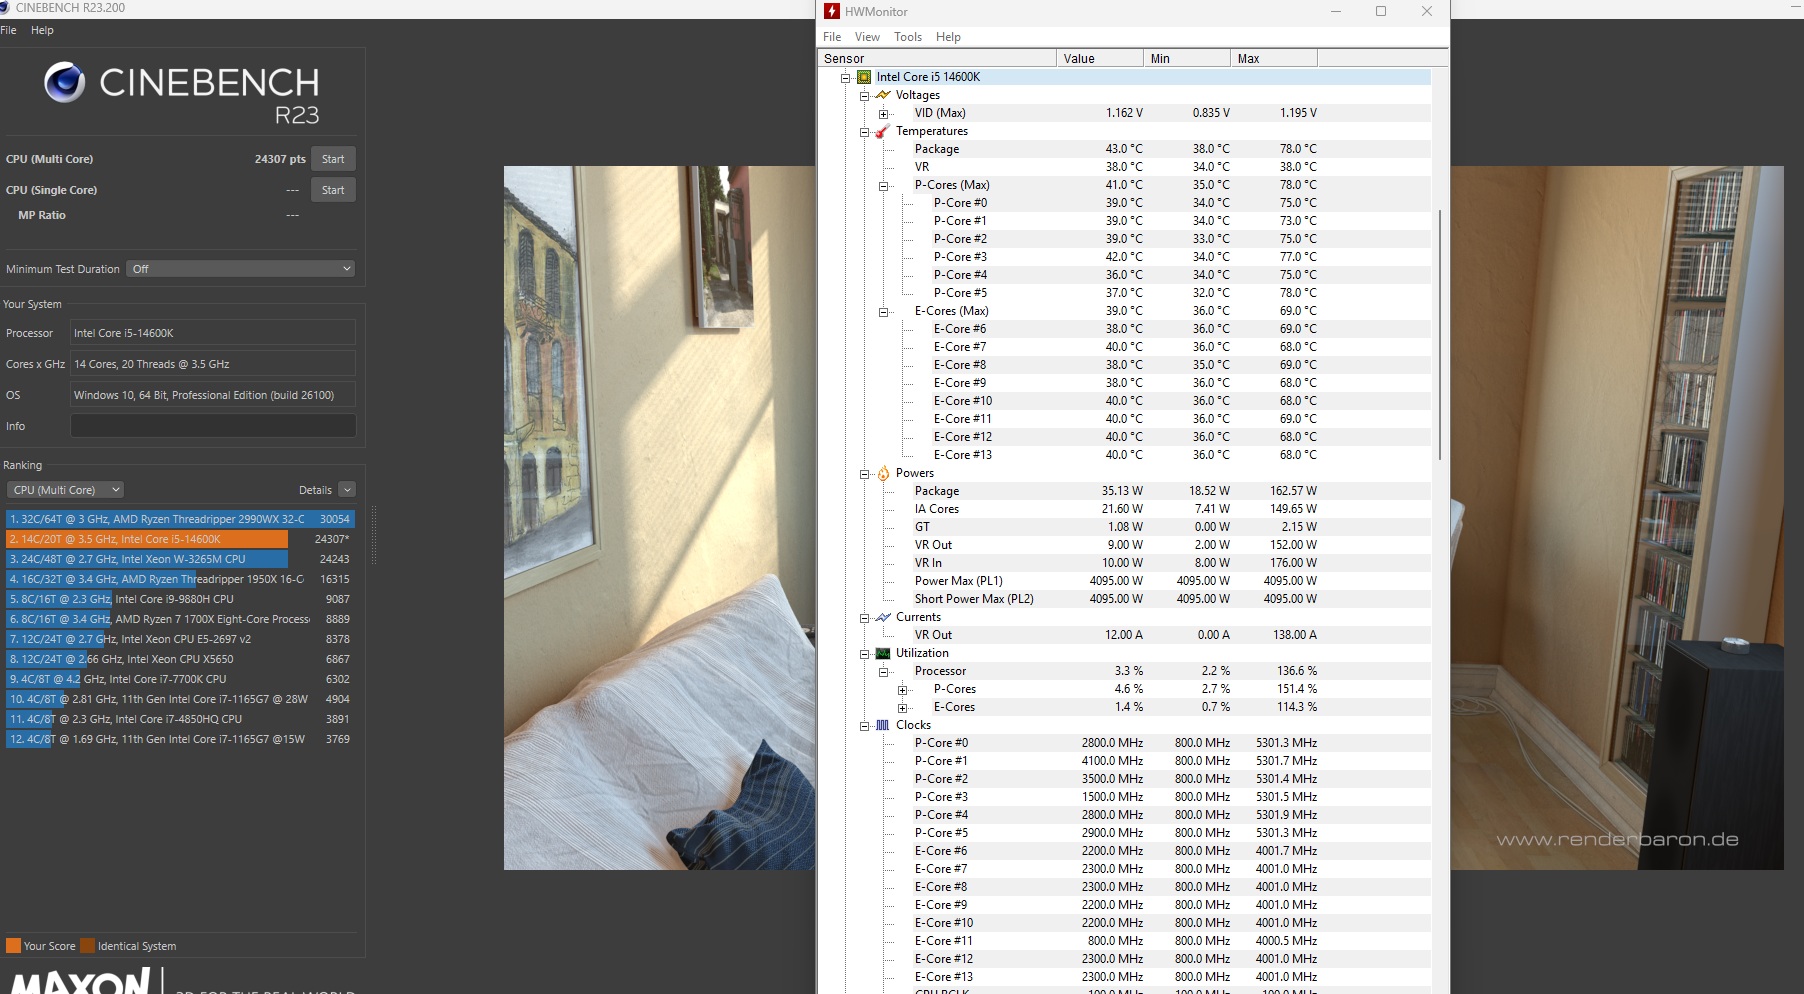Start the CPU (Multi Core) test
The image size is (1804, 994).
(x=333, y=159)
